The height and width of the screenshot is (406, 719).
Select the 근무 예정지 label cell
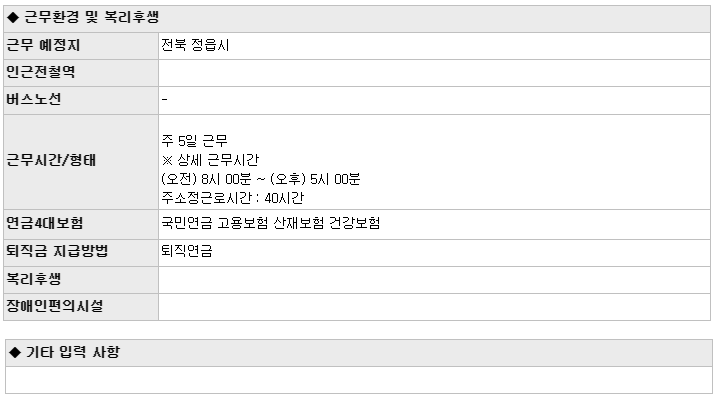pos(81,45)
